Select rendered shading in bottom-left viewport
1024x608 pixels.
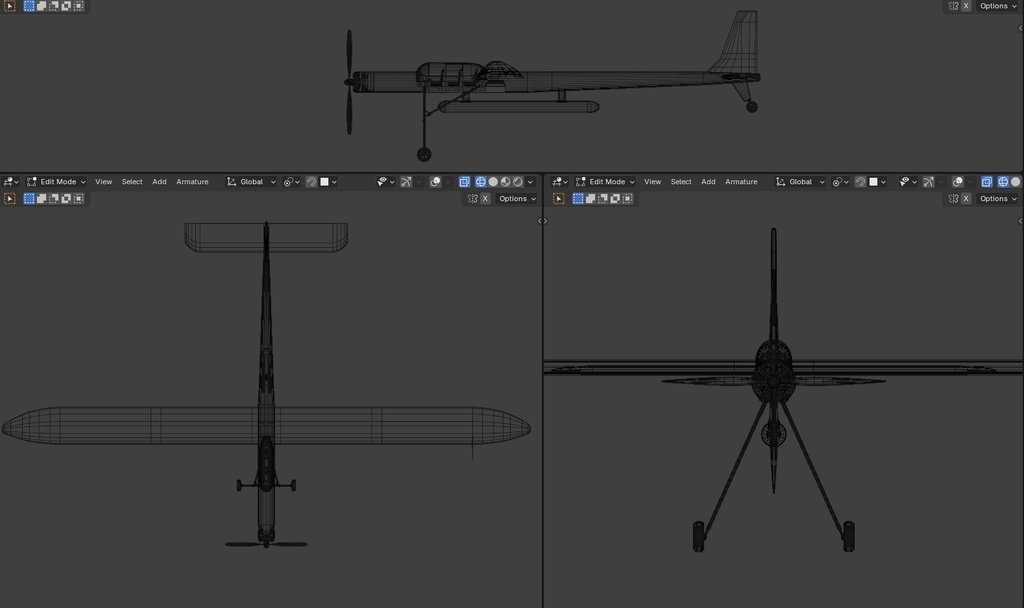518,182
